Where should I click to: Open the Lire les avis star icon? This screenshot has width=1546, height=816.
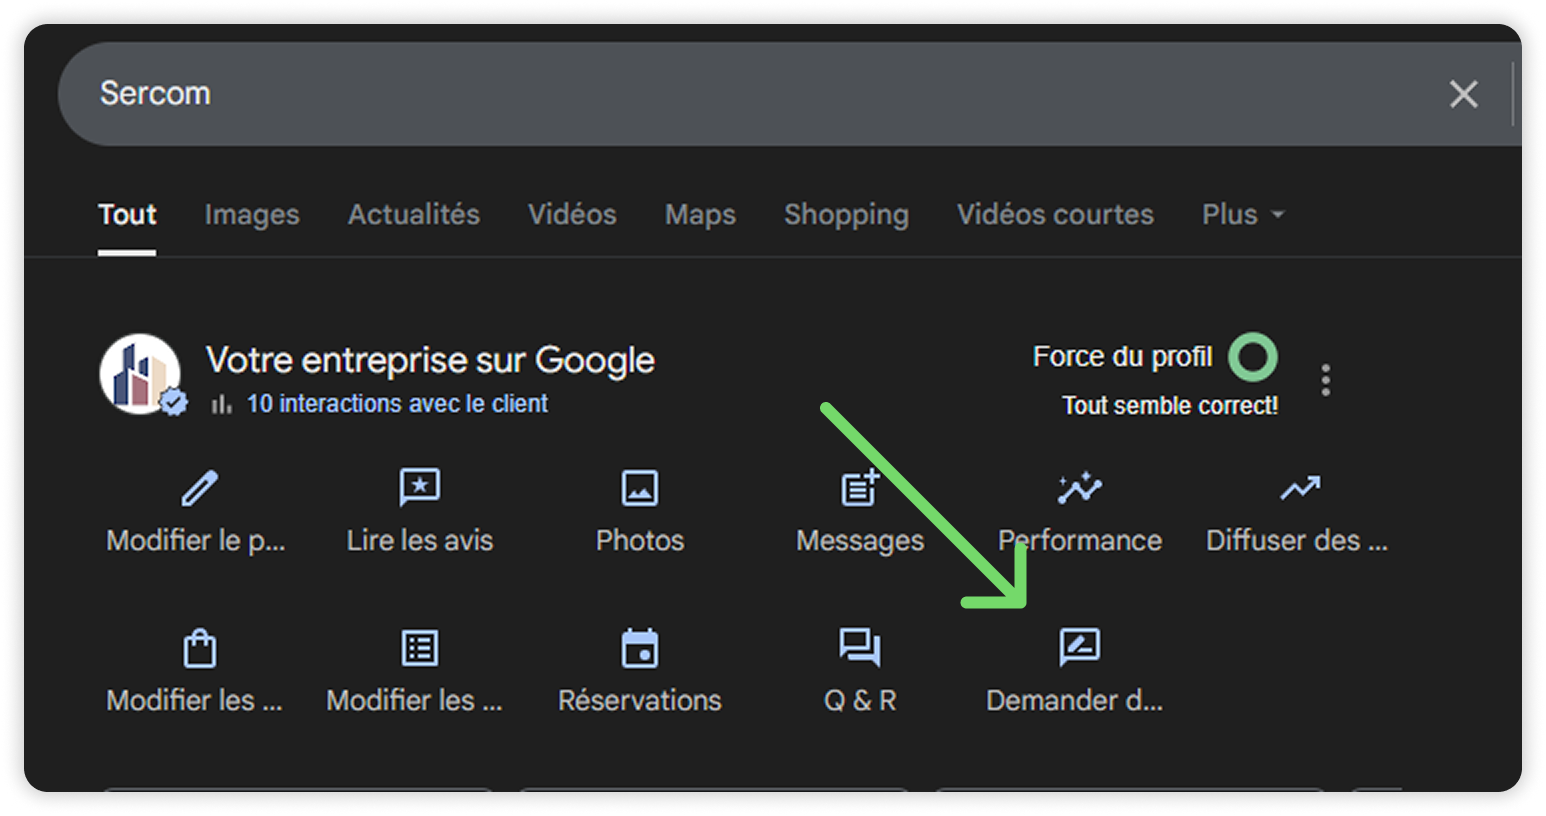tap(420, 488)
